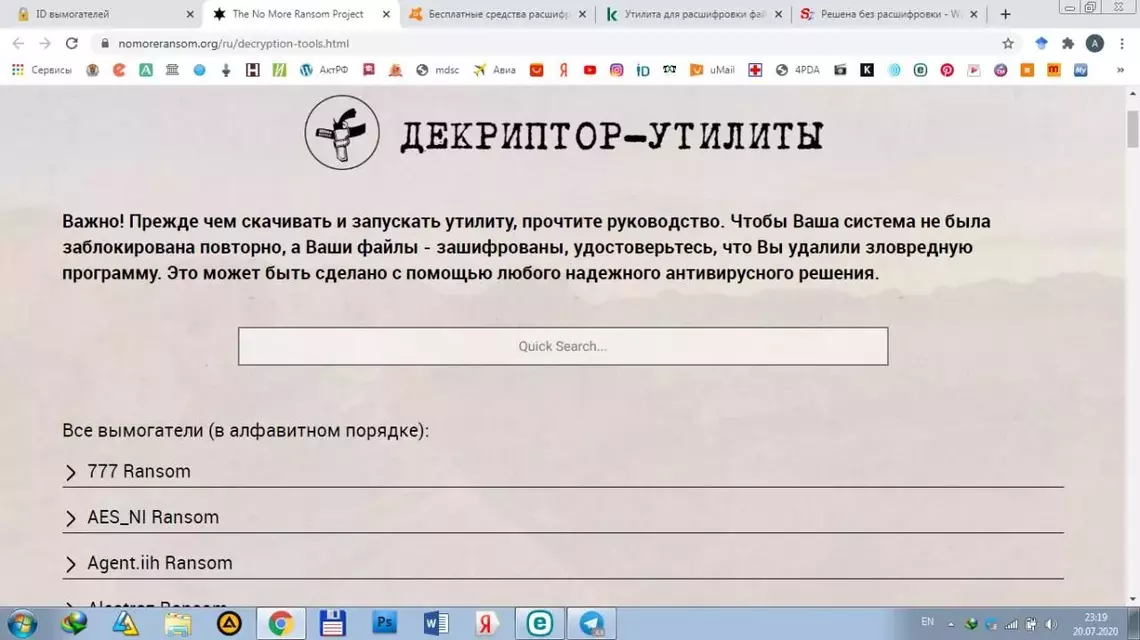The width and height of the screenshot is (1140, 640).
Task: Click the page vertical scrollbar thumb
Action: (x=1132, y=129)
